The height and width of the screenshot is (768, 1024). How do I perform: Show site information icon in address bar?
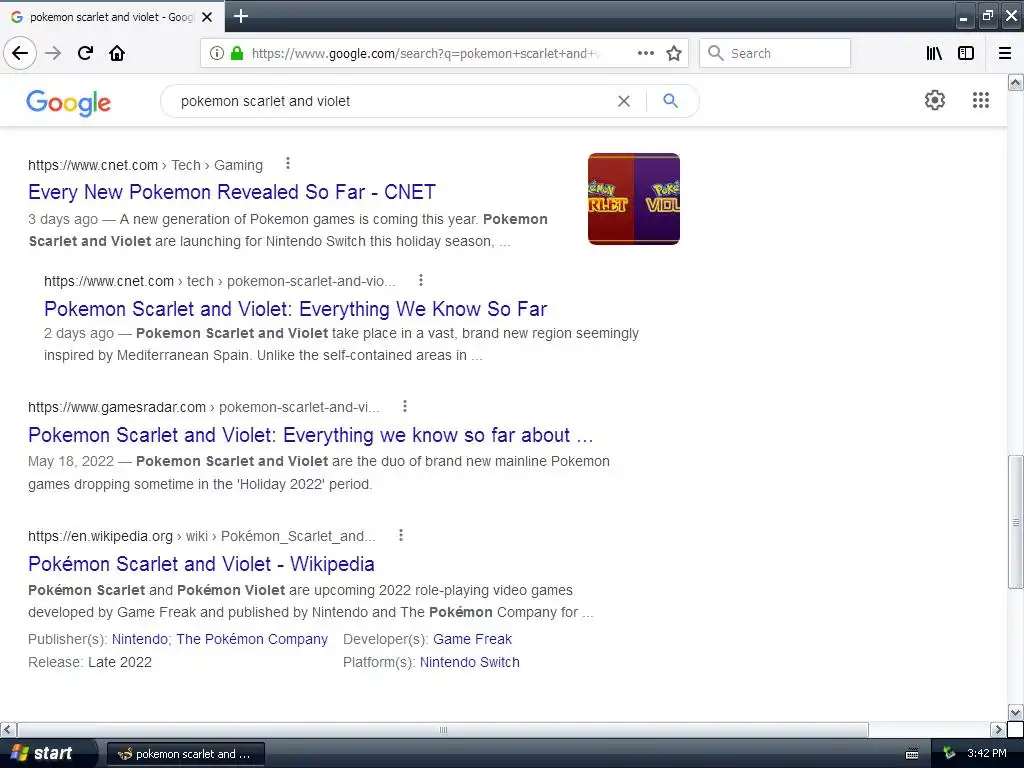click(217, 53)
